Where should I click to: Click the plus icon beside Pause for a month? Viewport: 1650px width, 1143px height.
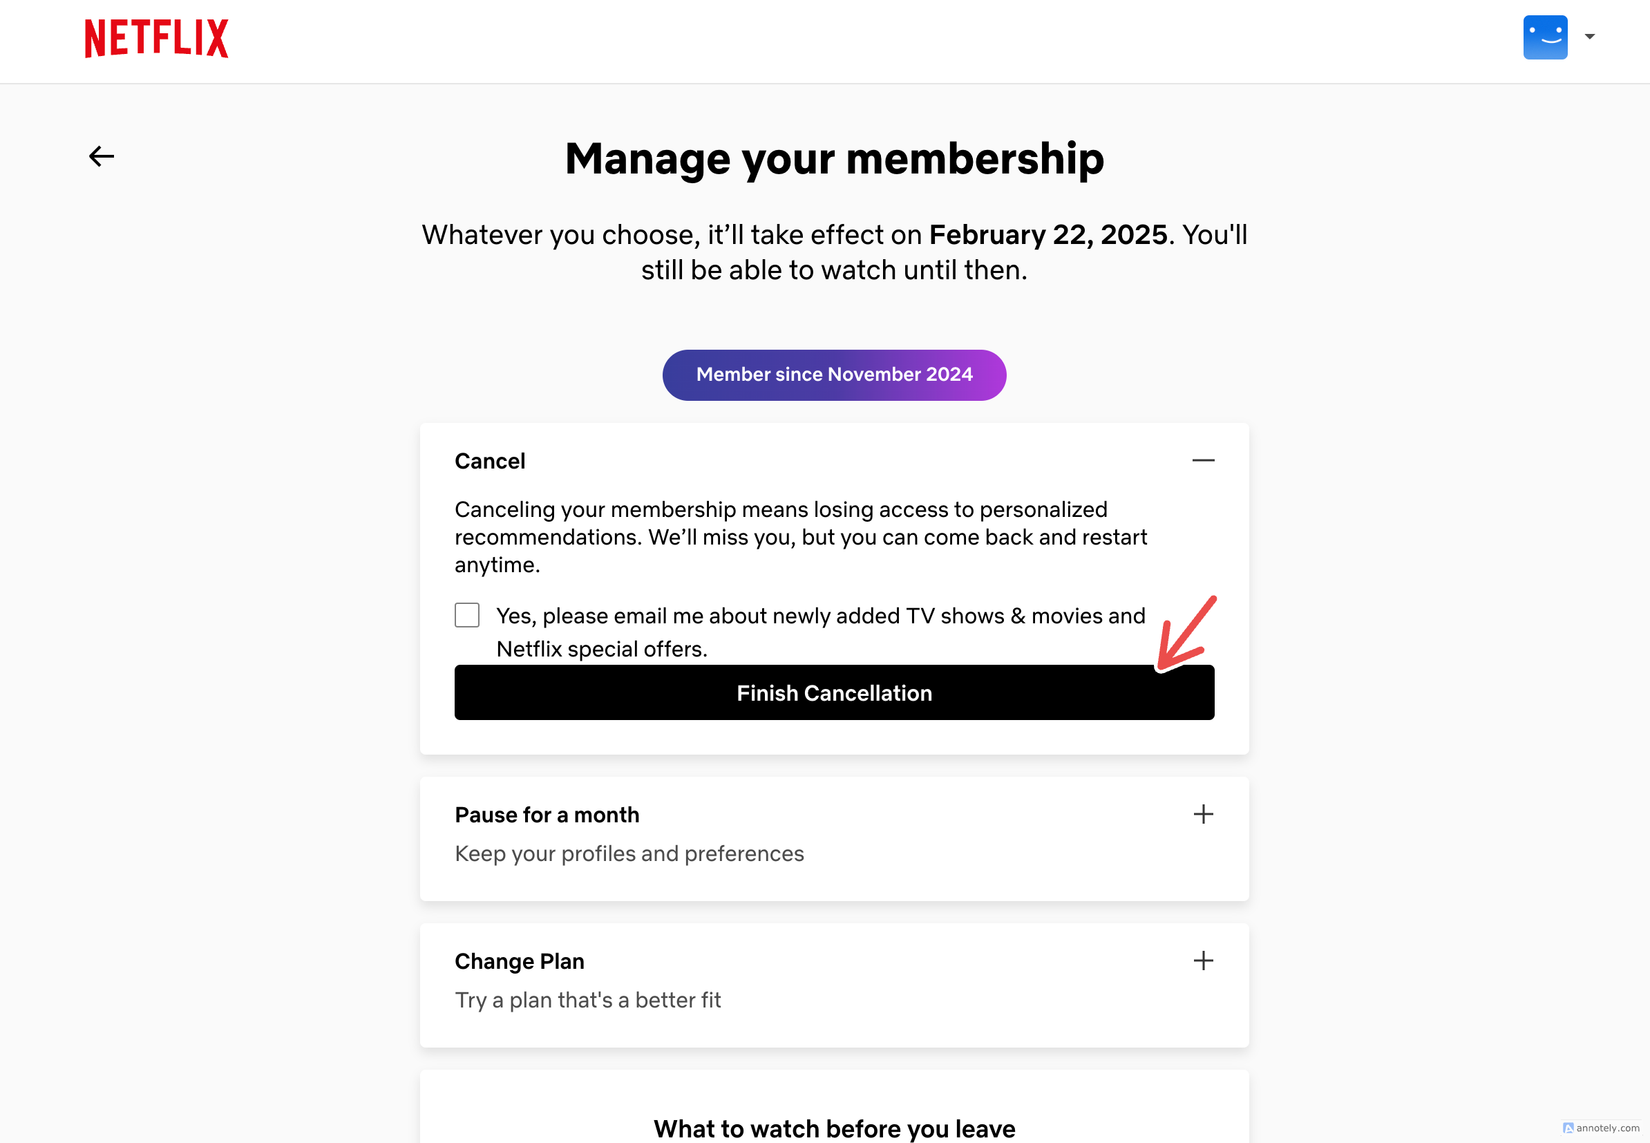click(1204, 814)
